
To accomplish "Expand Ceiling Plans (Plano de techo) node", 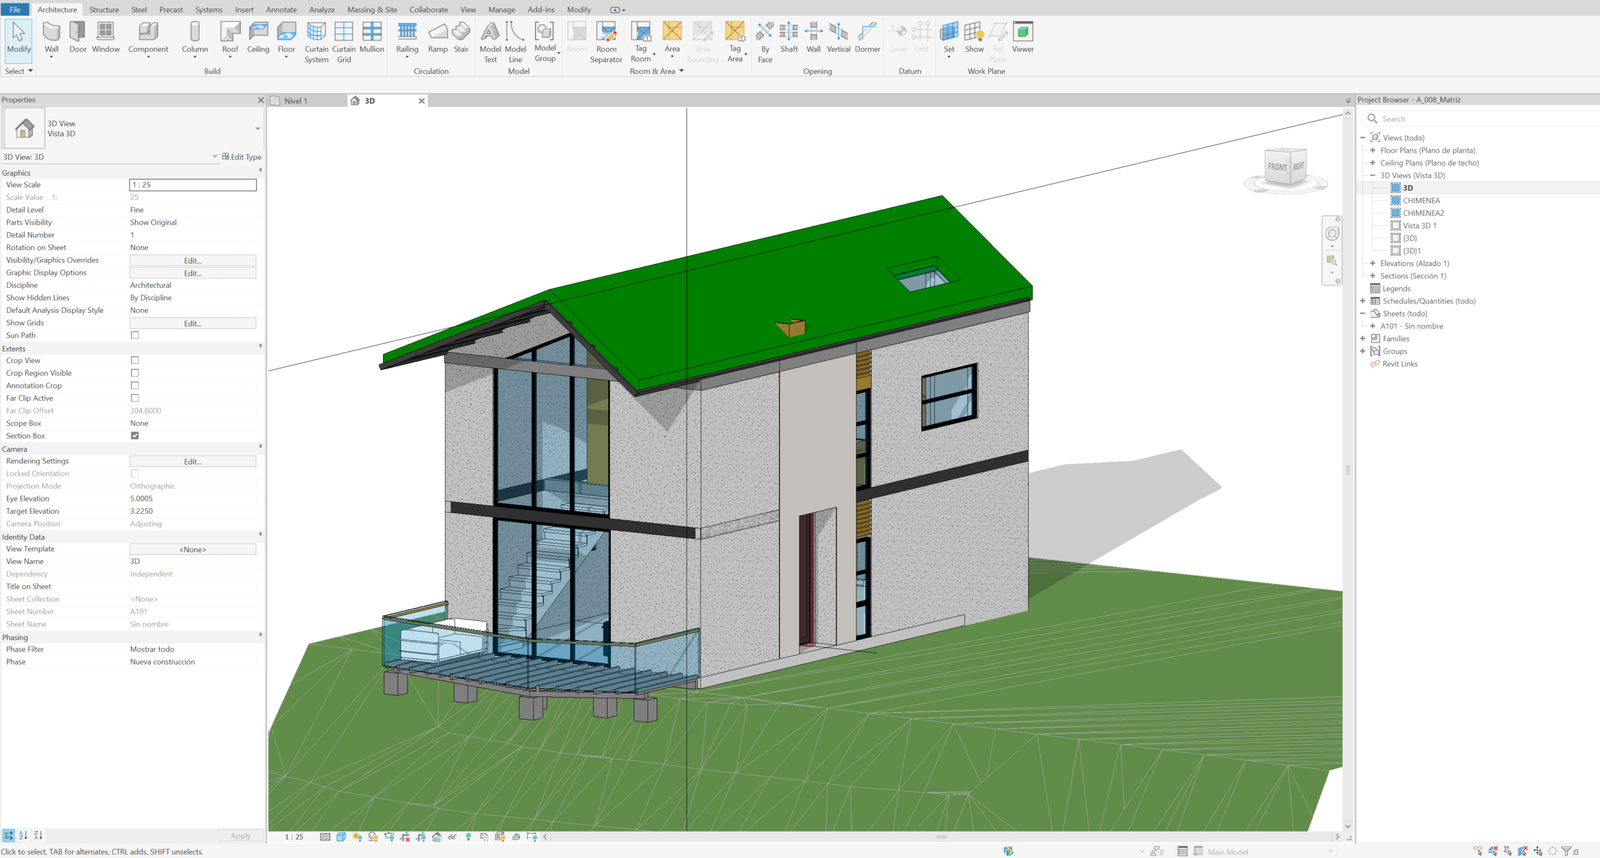I will click(1373, 163).
